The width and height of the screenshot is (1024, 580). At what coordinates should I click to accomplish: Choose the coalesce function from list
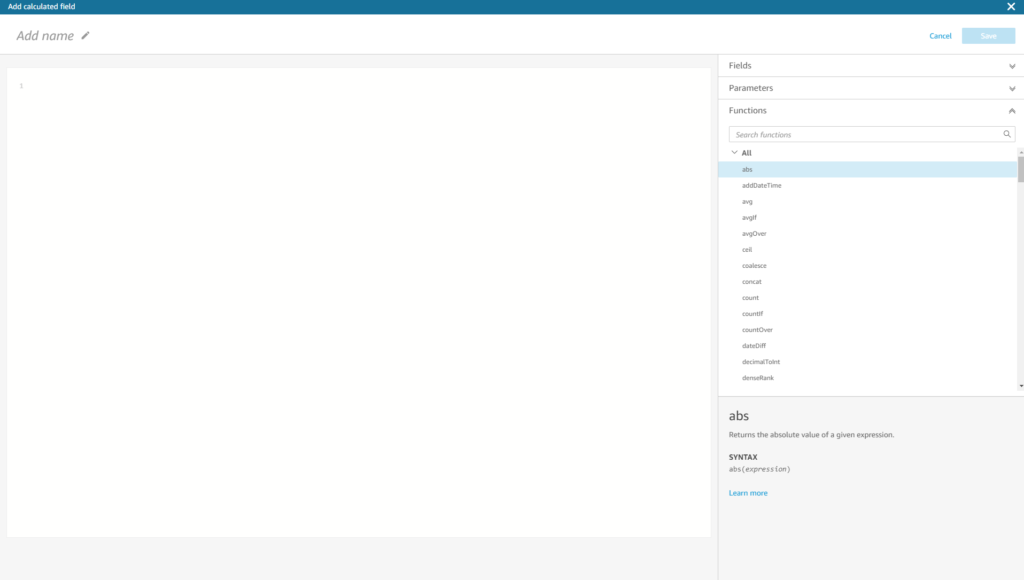click(x=754, y=266)
